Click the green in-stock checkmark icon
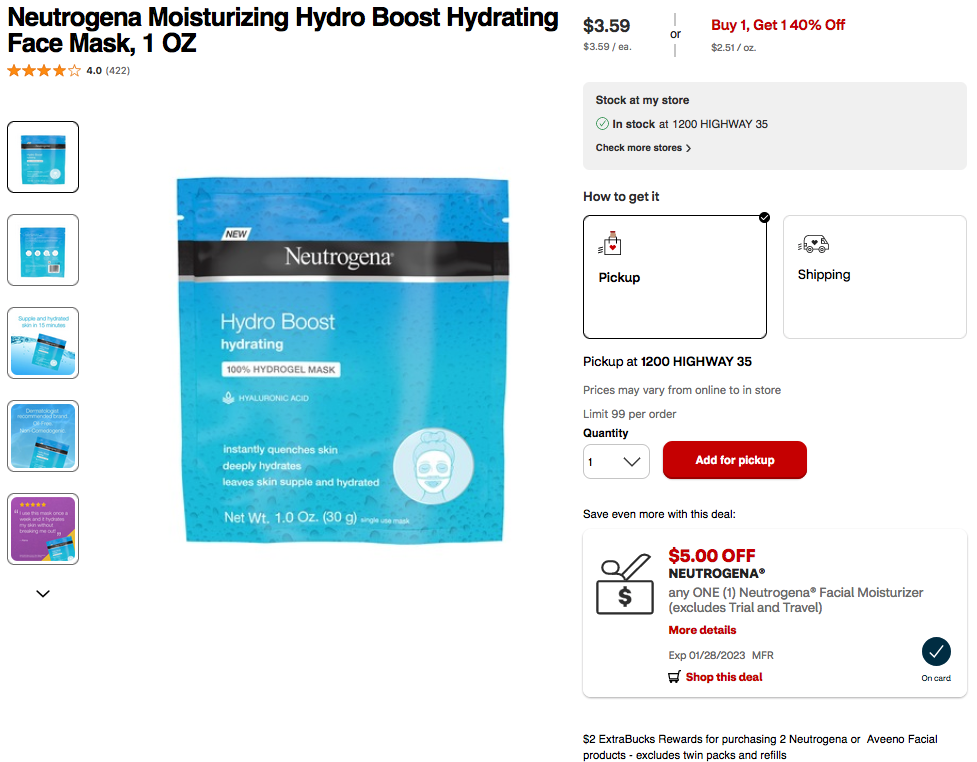 pyautogui.click(x=602, y=124)
